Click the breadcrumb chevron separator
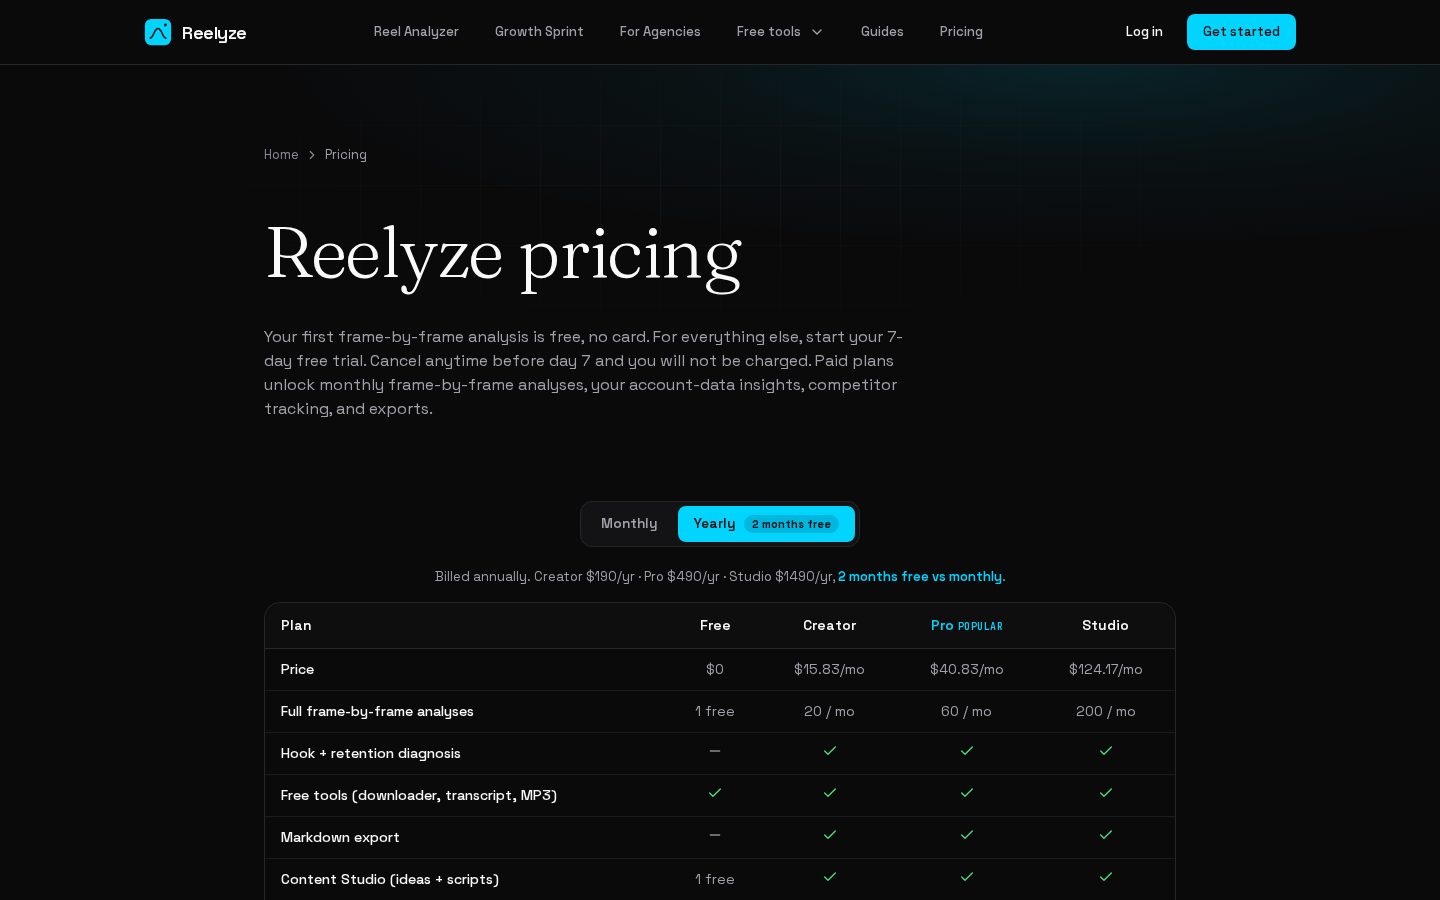The height and width of the screenshot is (900, 1440). click(x=312, y=155)
